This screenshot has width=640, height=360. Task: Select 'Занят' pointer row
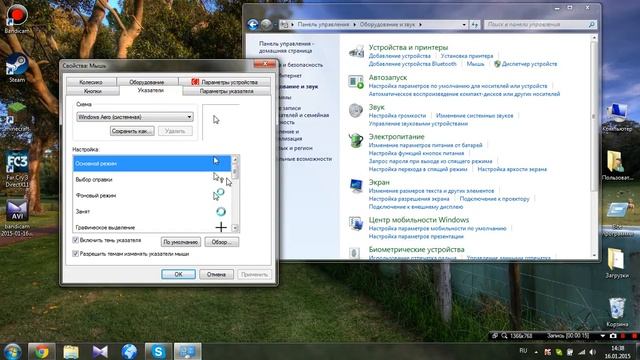152,211
